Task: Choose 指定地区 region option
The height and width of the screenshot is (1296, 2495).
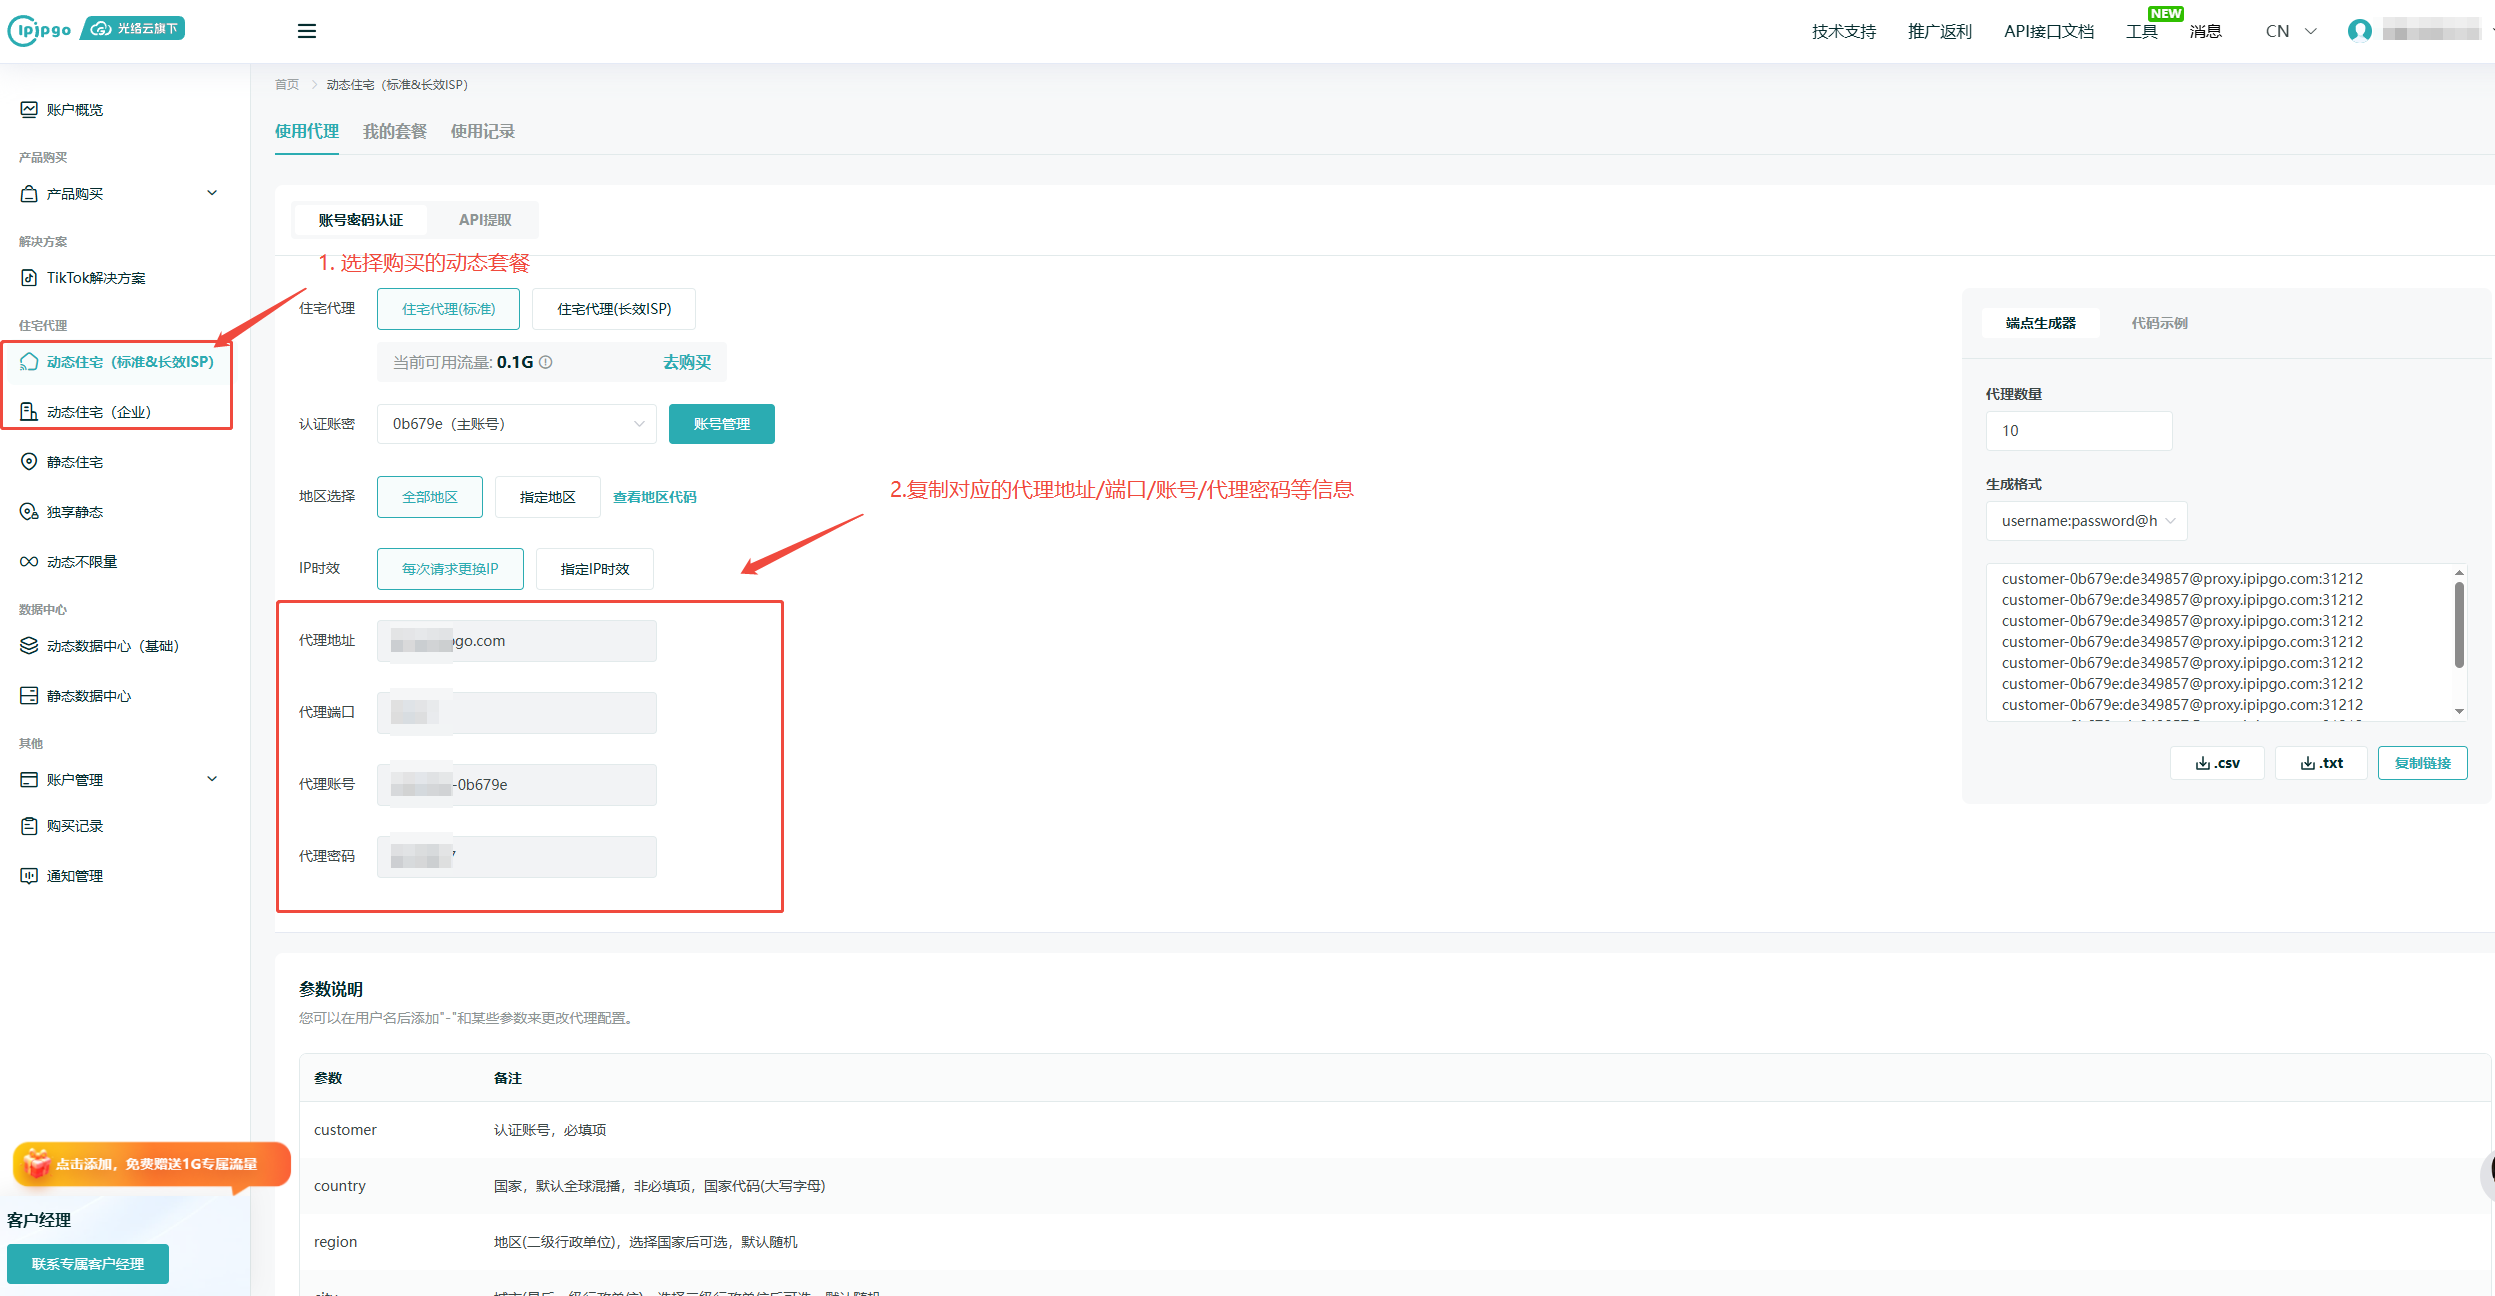Action: pyautogui.click(x=547, y=497)
